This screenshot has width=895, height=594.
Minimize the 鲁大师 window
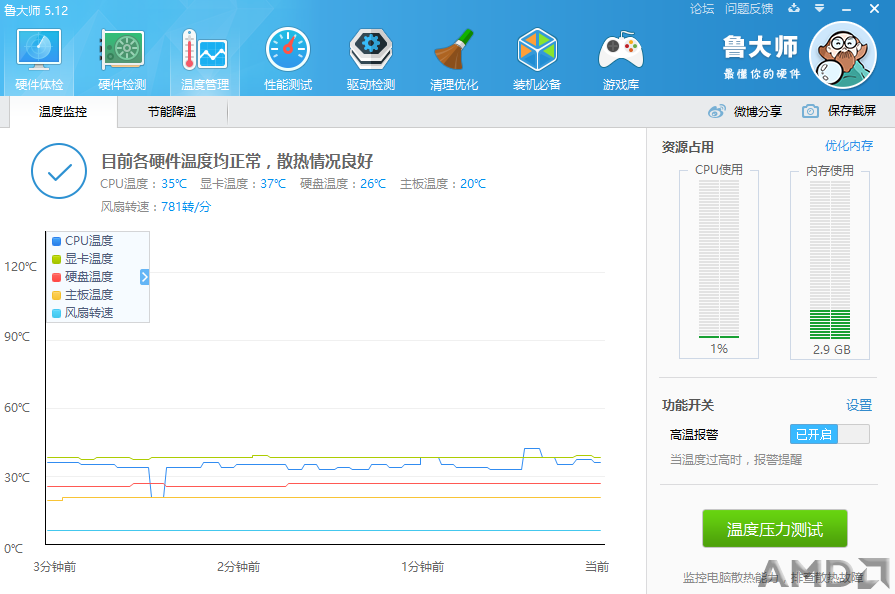[846, 9]
